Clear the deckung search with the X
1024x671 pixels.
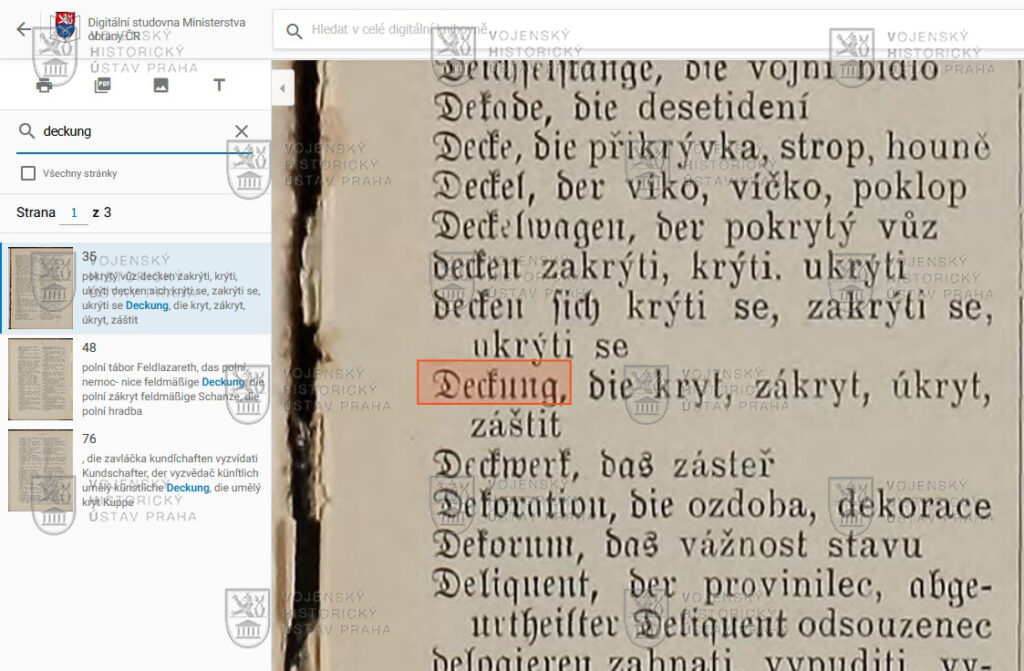(x=241, y=131)
